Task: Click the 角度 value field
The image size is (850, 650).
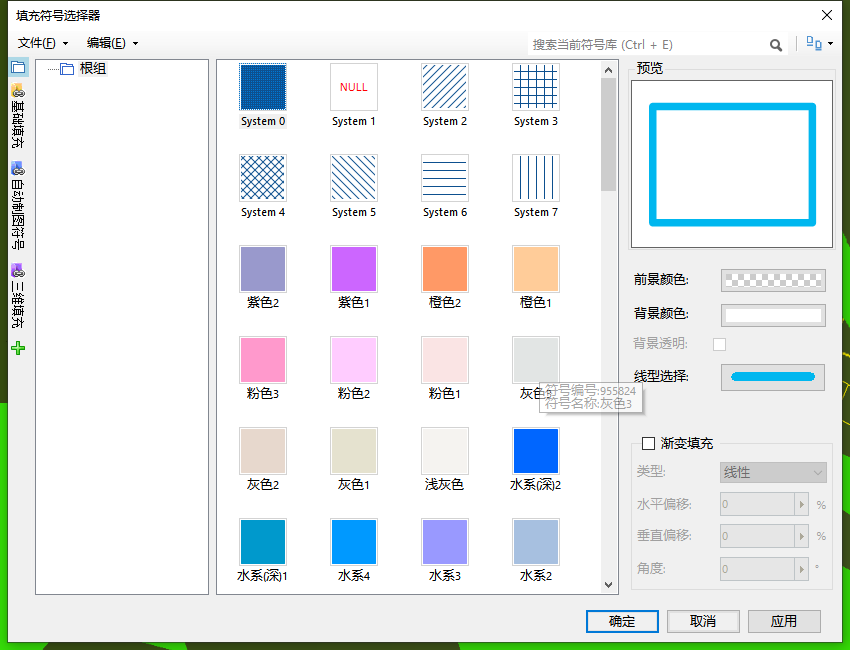Action: click(757, 569)
